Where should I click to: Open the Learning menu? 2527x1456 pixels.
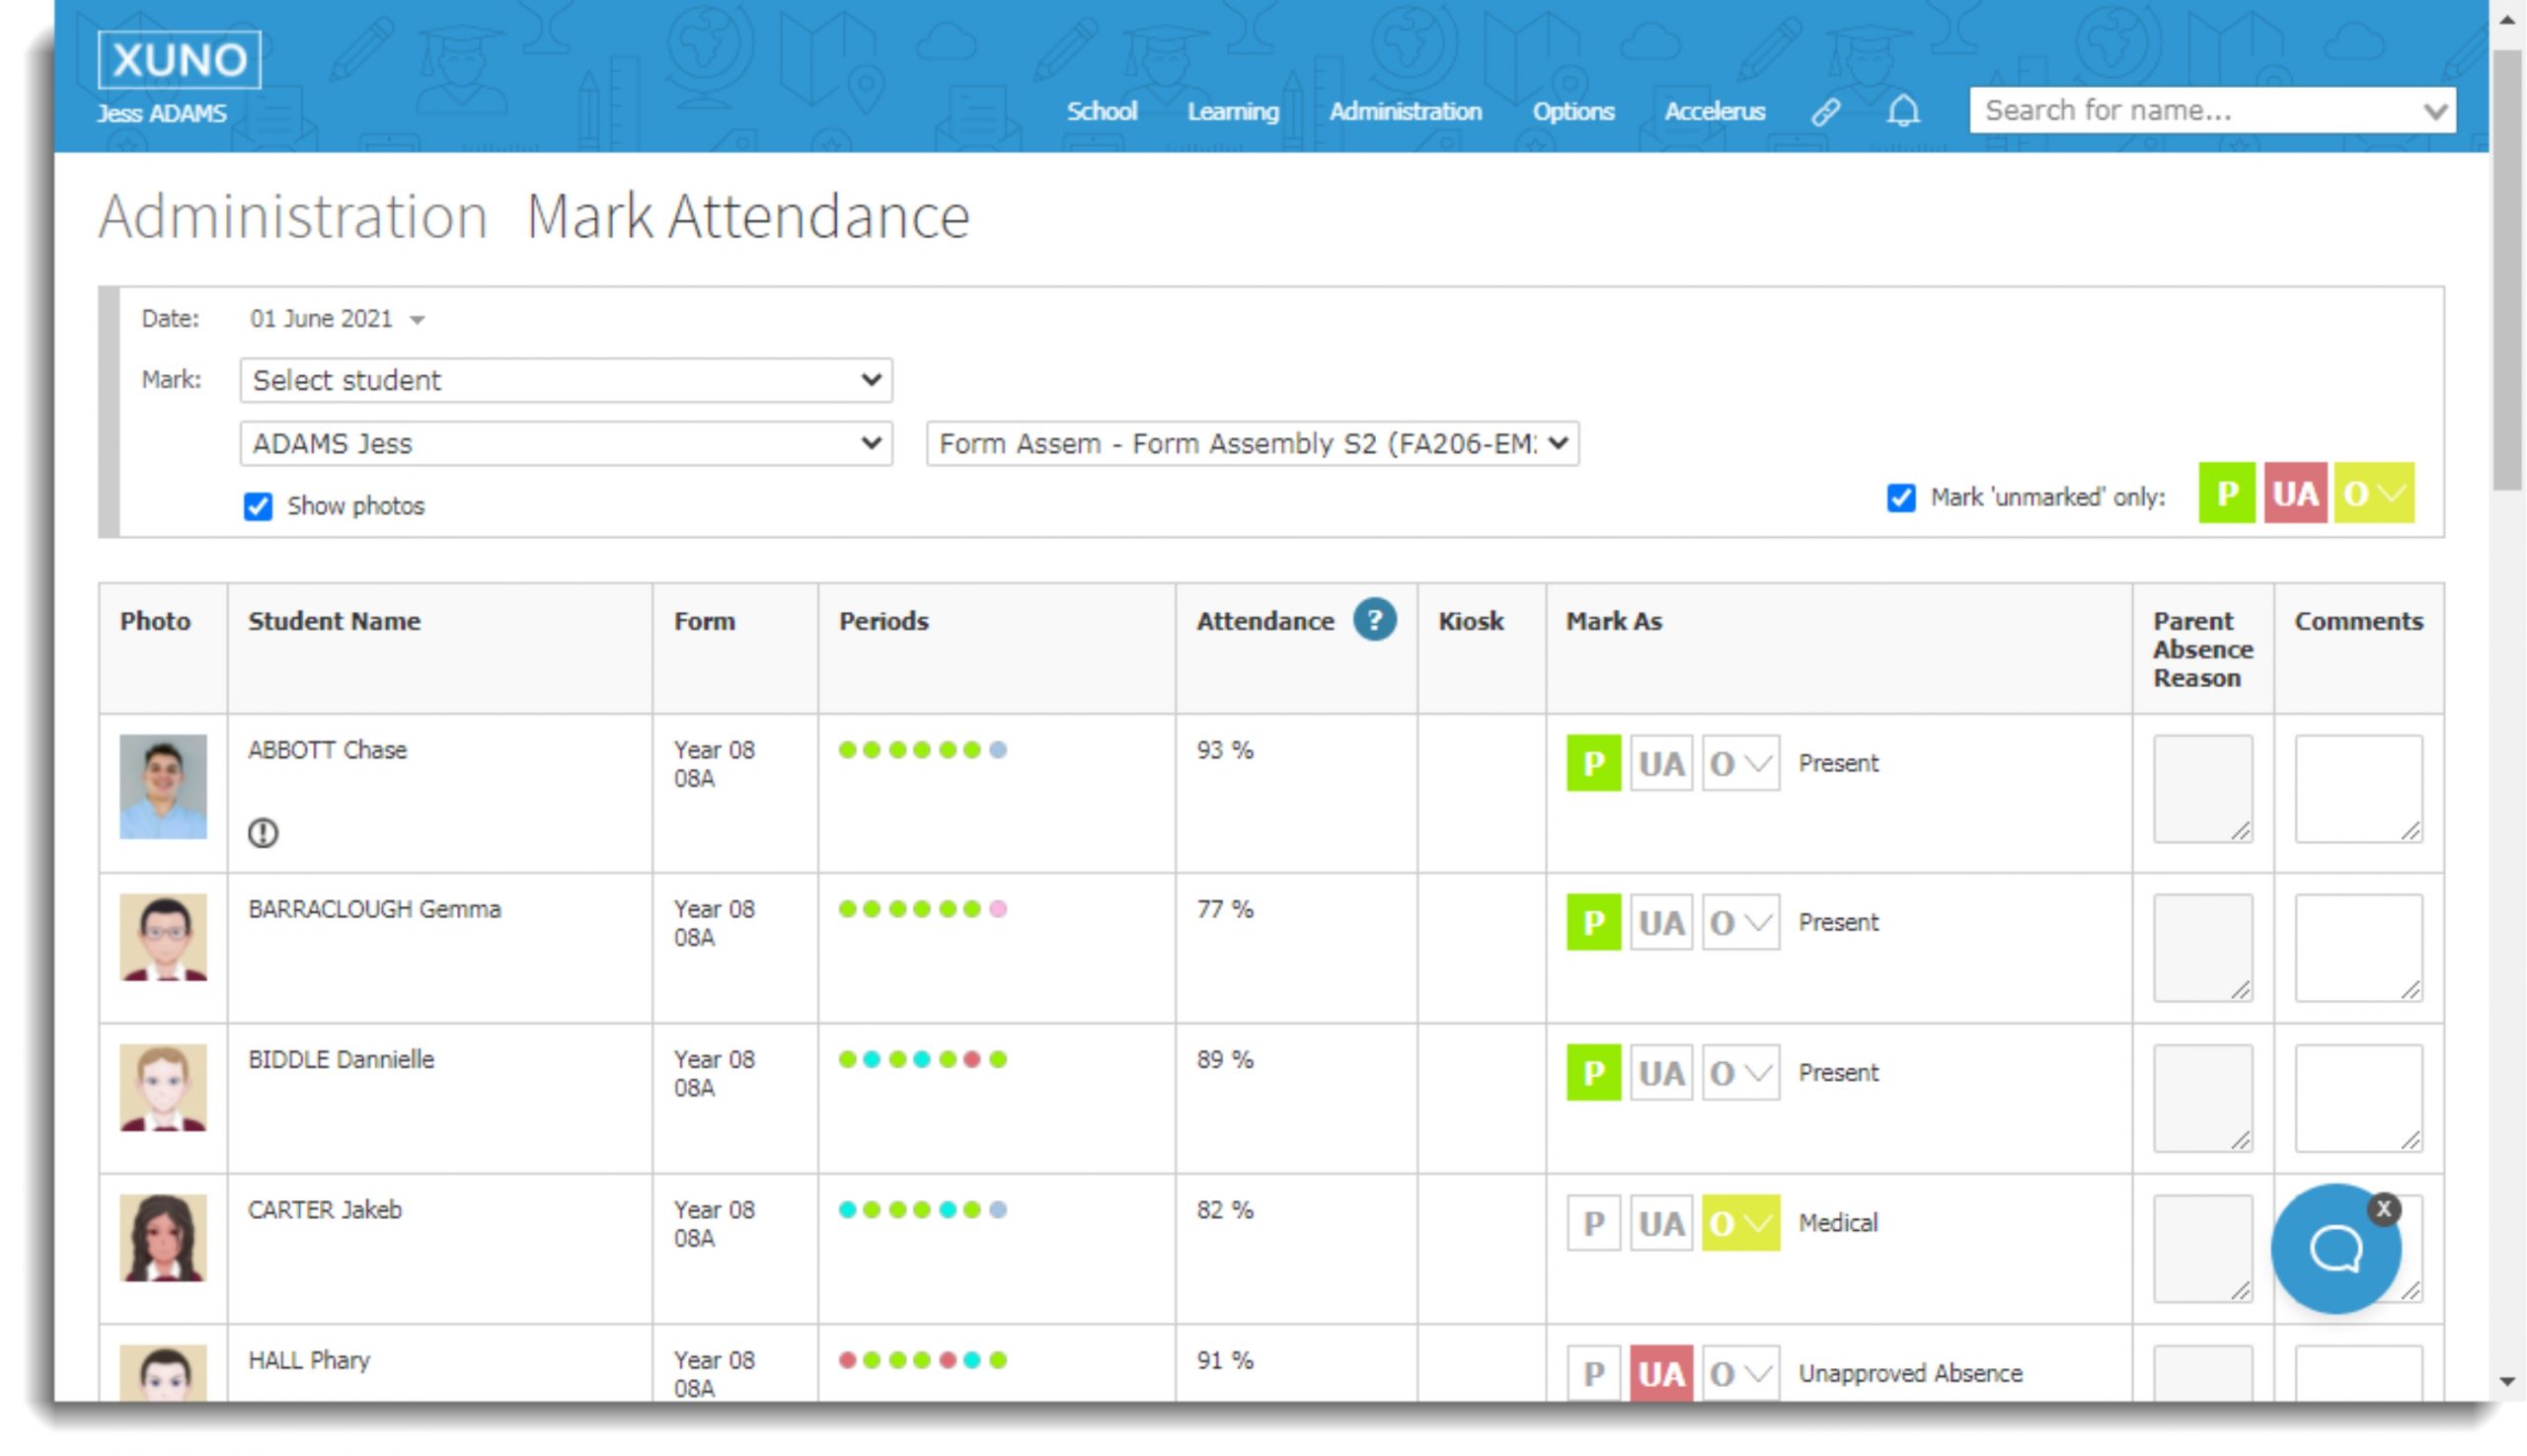1232,111
